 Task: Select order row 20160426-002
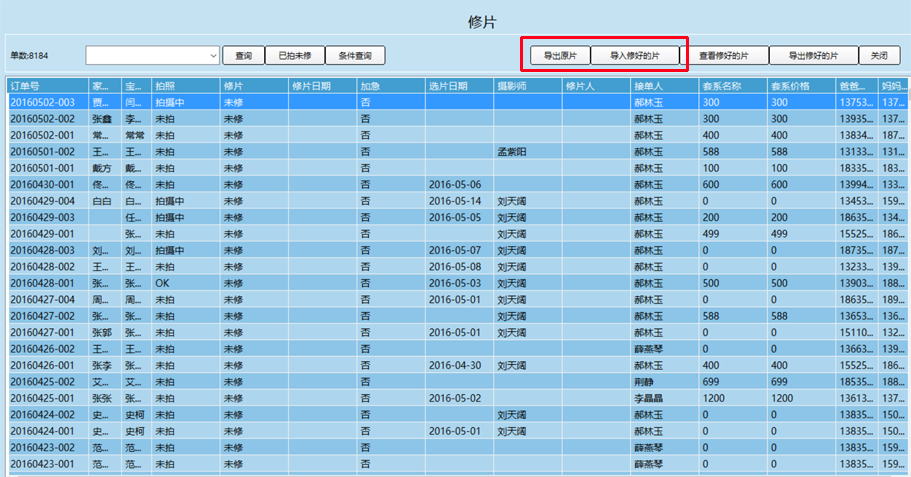[457, 349]
